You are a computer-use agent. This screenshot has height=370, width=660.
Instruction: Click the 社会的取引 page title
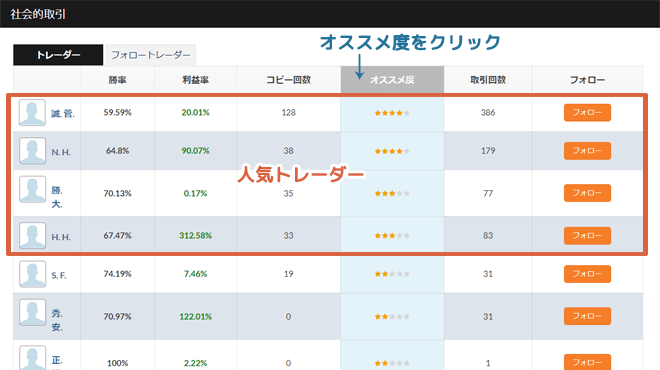click(x=38, y=14)
